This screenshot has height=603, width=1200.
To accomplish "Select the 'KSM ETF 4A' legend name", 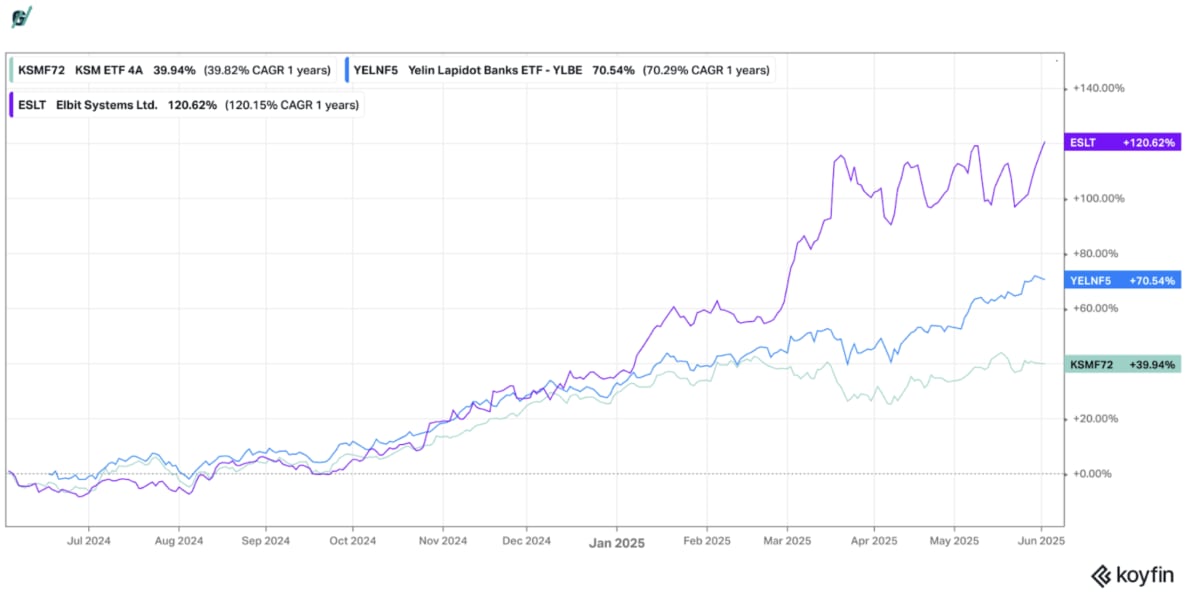I will coord(110,70).
